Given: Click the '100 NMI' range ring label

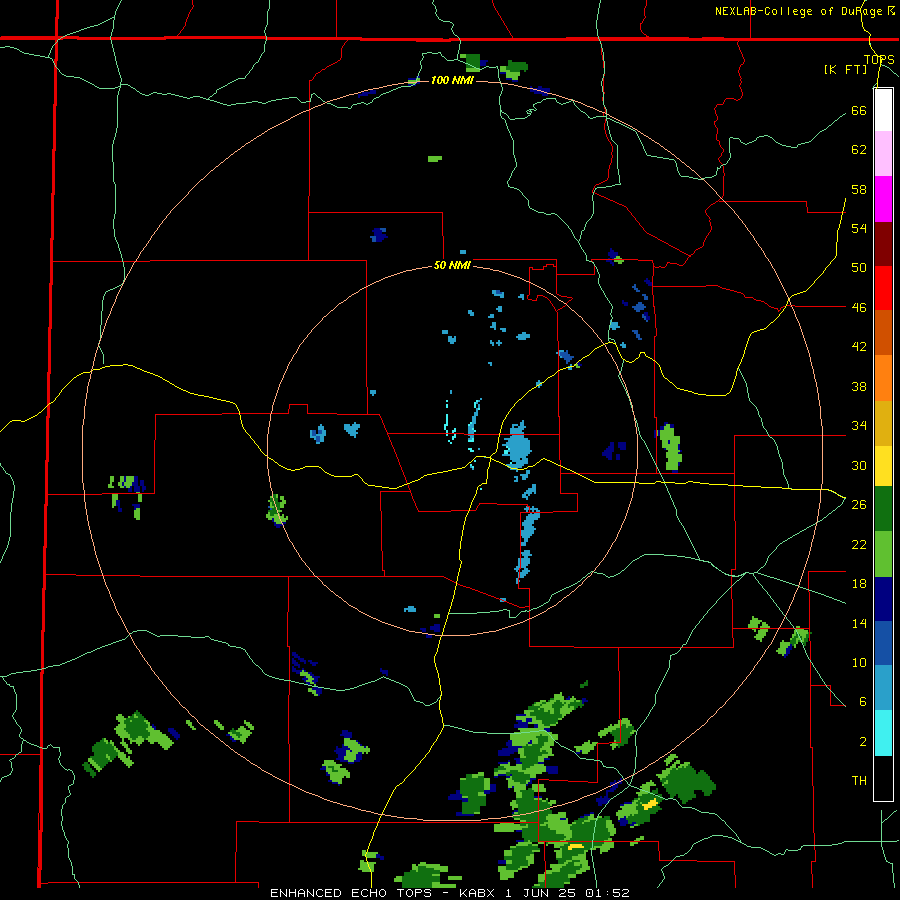Looking at the screenshot, I should [x=452, y=80].
